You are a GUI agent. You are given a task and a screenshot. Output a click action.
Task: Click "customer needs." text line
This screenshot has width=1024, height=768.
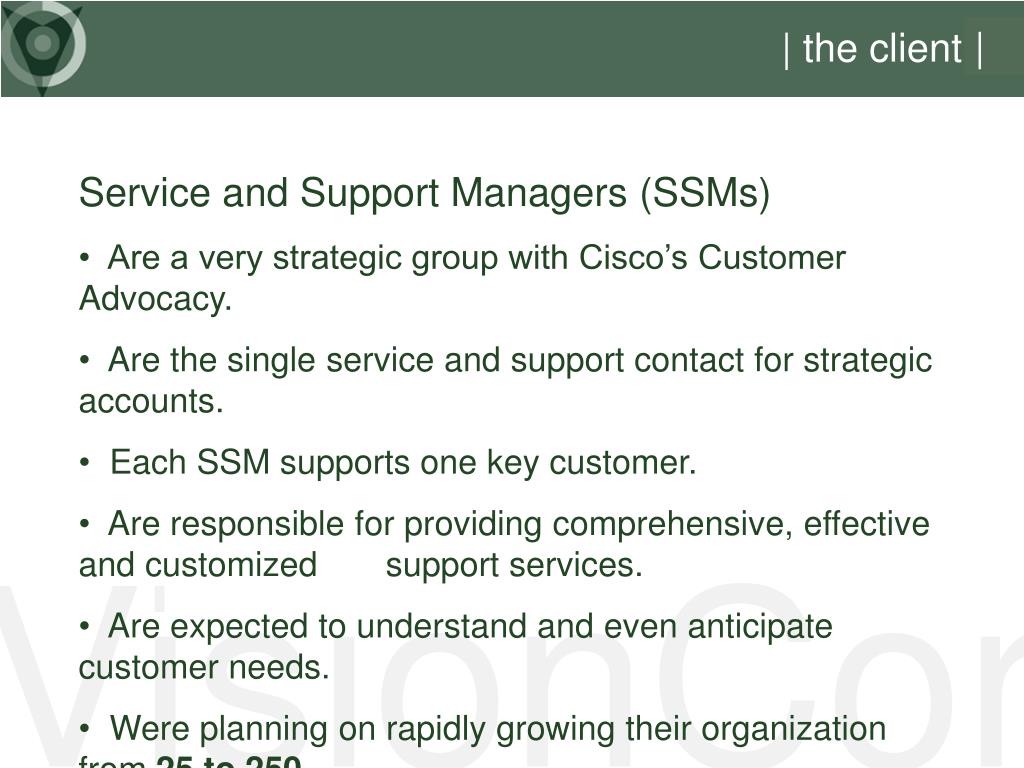[204, 667]
